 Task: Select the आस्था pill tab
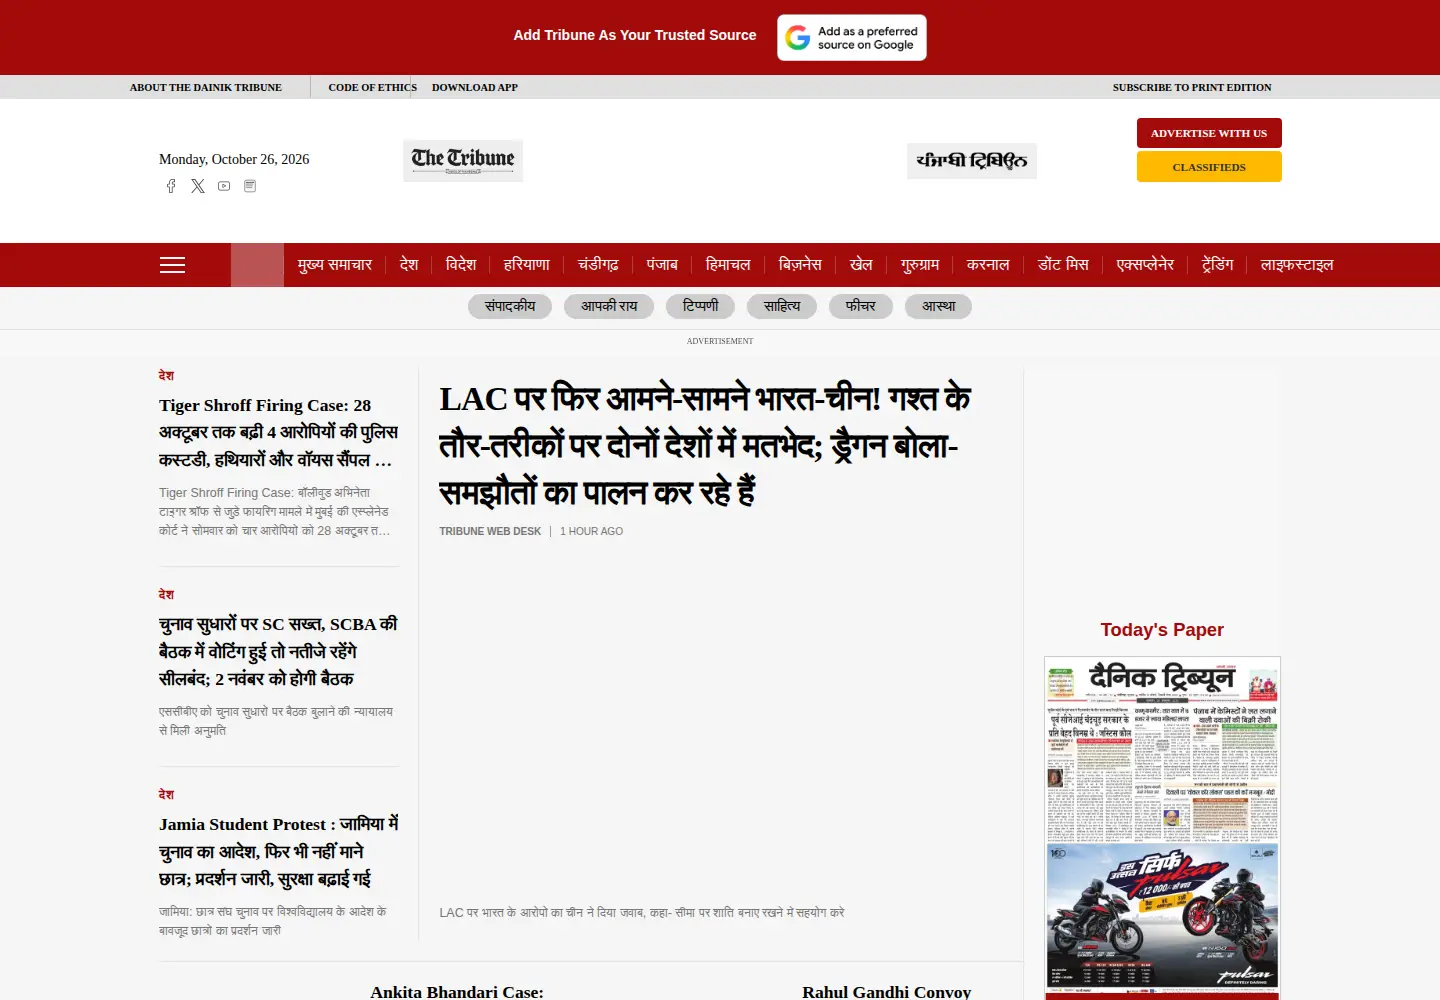pyautogui.click(x=939, y=307)
